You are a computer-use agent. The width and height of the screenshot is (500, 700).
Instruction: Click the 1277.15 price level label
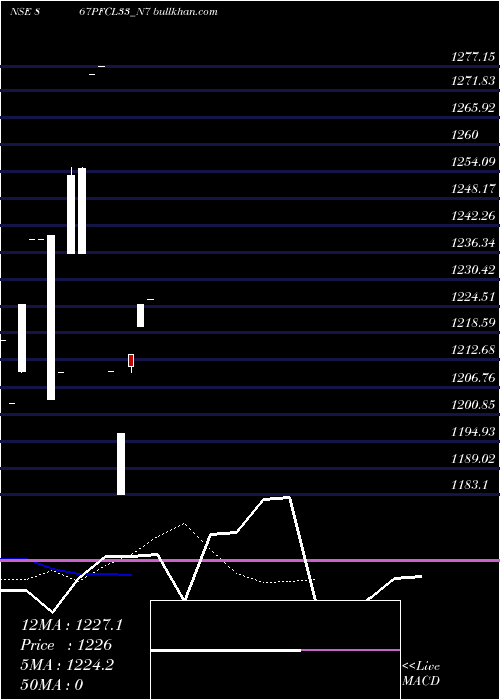click(x=473, y=57)
